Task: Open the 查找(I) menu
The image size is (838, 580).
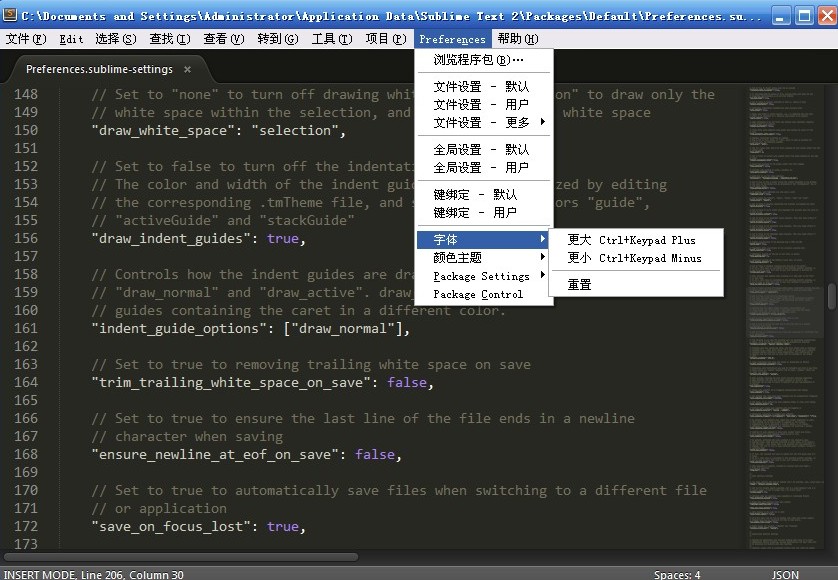Action: click(x=169, y=39)
